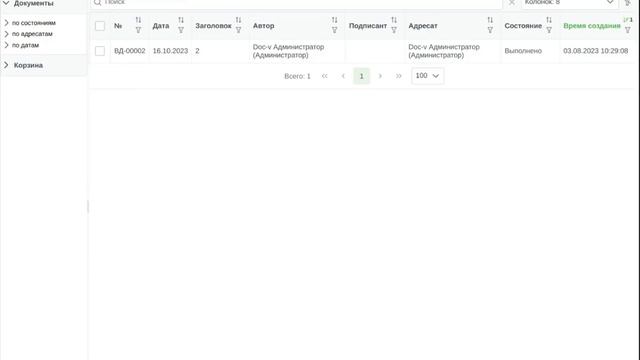Open Корзина in the sidebar

[x=28, y=65]
